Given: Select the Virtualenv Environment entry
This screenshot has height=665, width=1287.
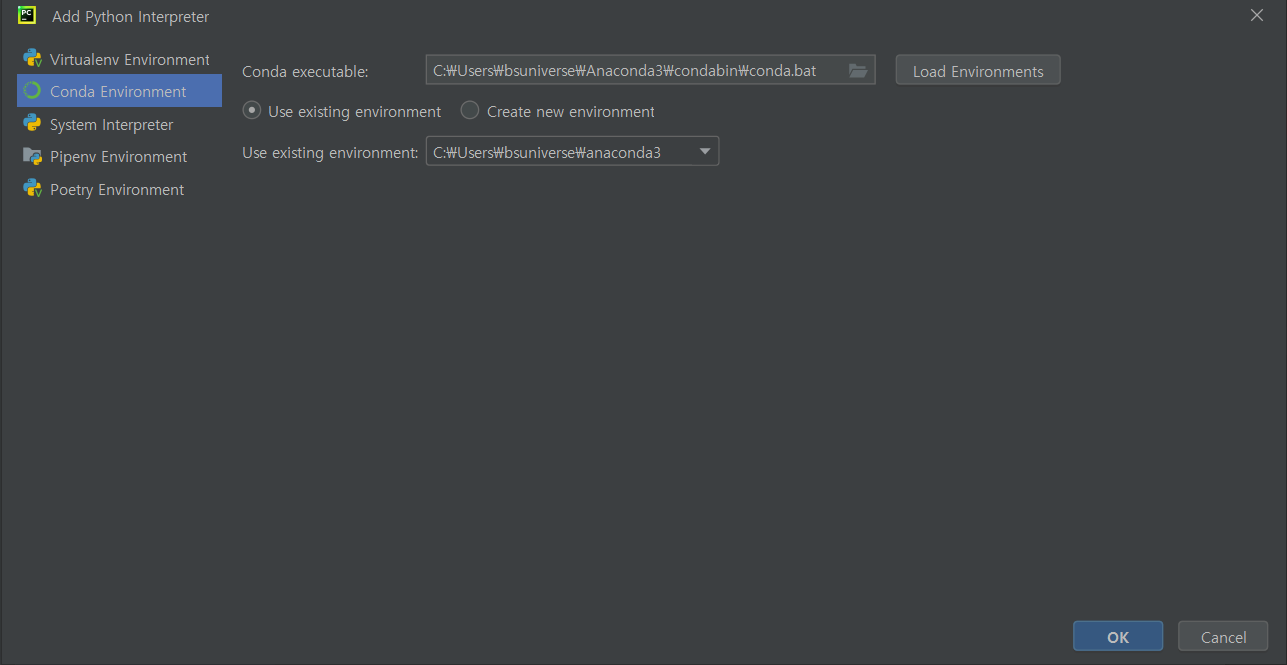Looking at the screenshot, I should tap(119, 59).
